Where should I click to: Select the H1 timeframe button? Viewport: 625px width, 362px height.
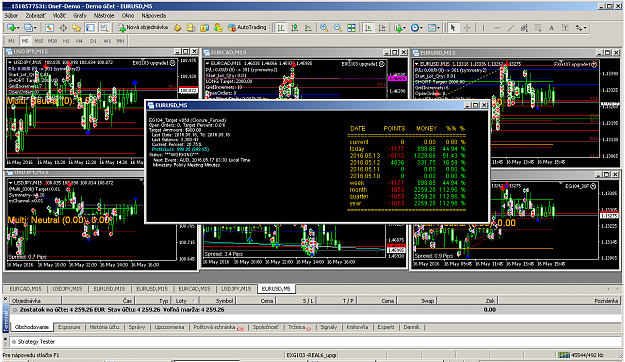(x=66, y=41)
